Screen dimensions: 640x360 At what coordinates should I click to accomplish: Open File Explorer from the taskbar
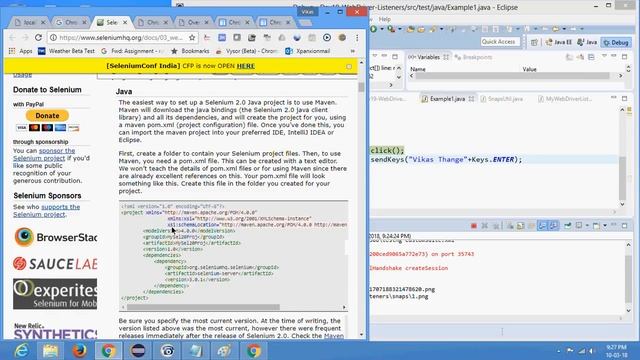pos(50,351)
